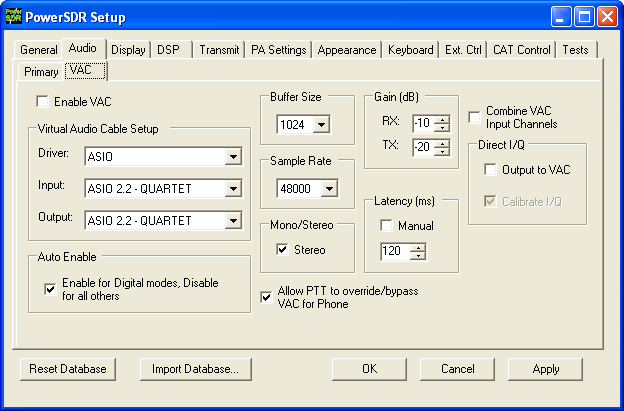Toggle the Stereo checkbox
The height and width of the screenshot is (411, 624).
coord(283,249)
